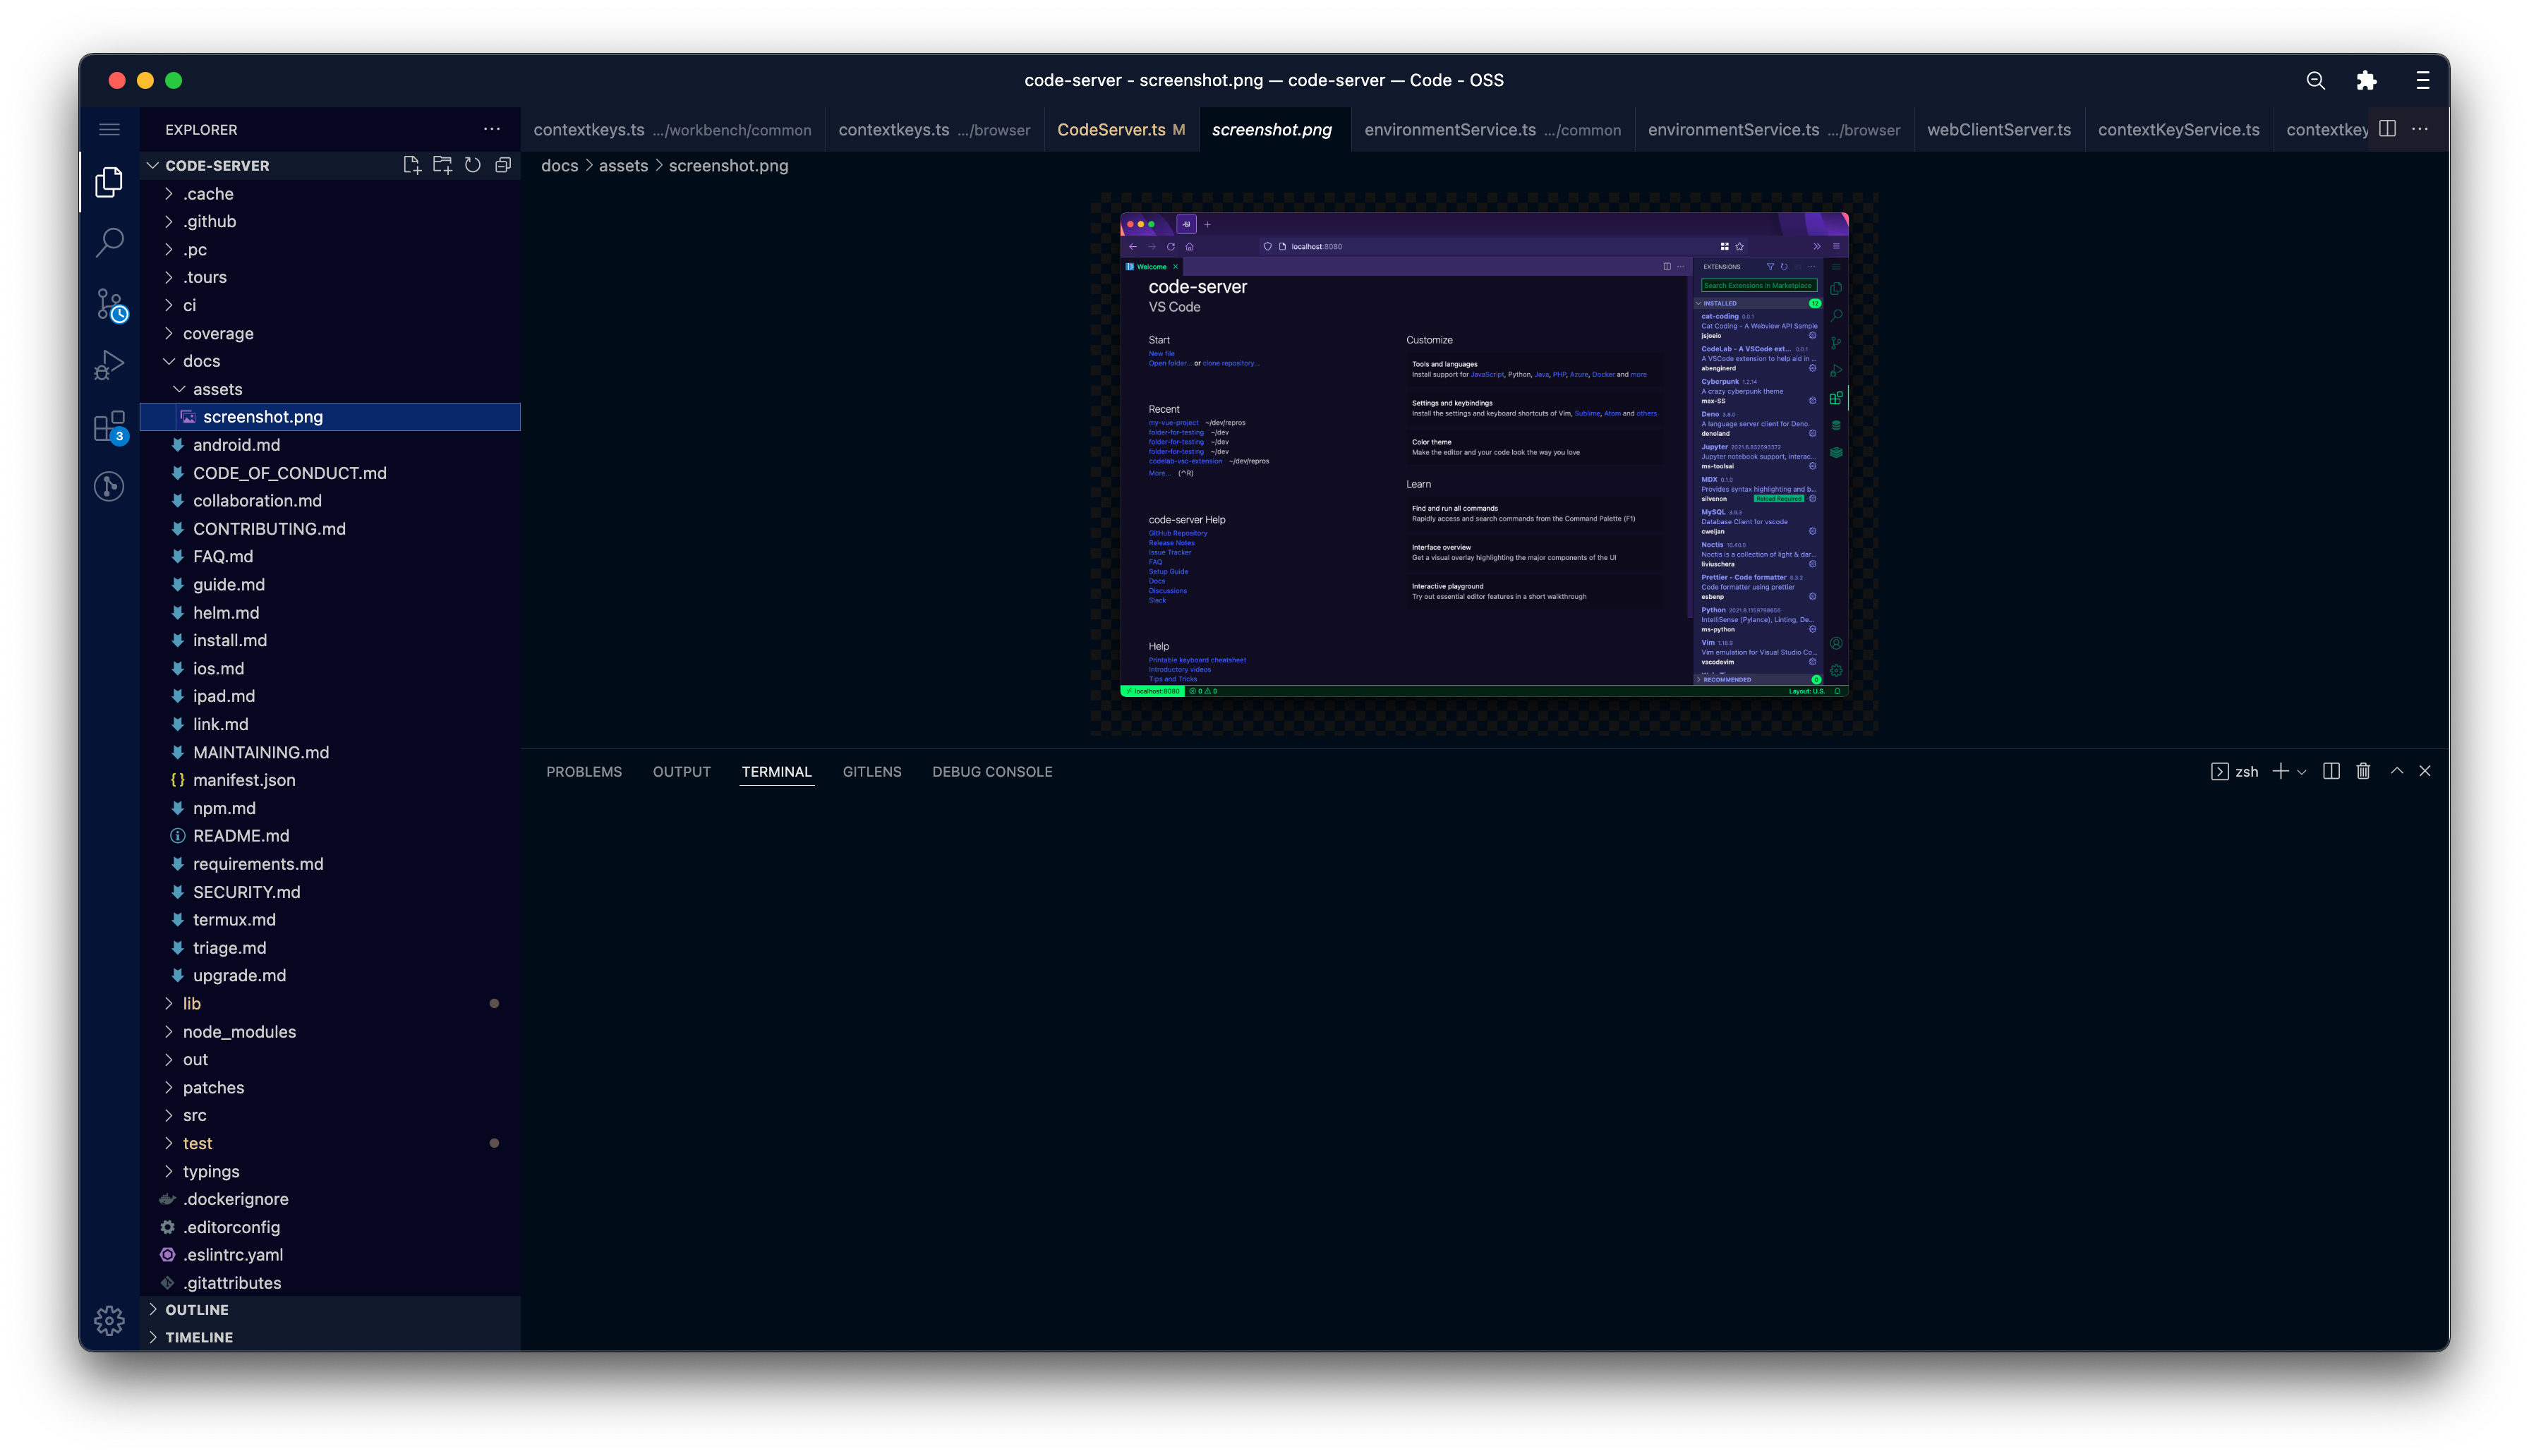Screen dimensions: 2529x1456
Task: Open the Source Control view
Action: 109,305
